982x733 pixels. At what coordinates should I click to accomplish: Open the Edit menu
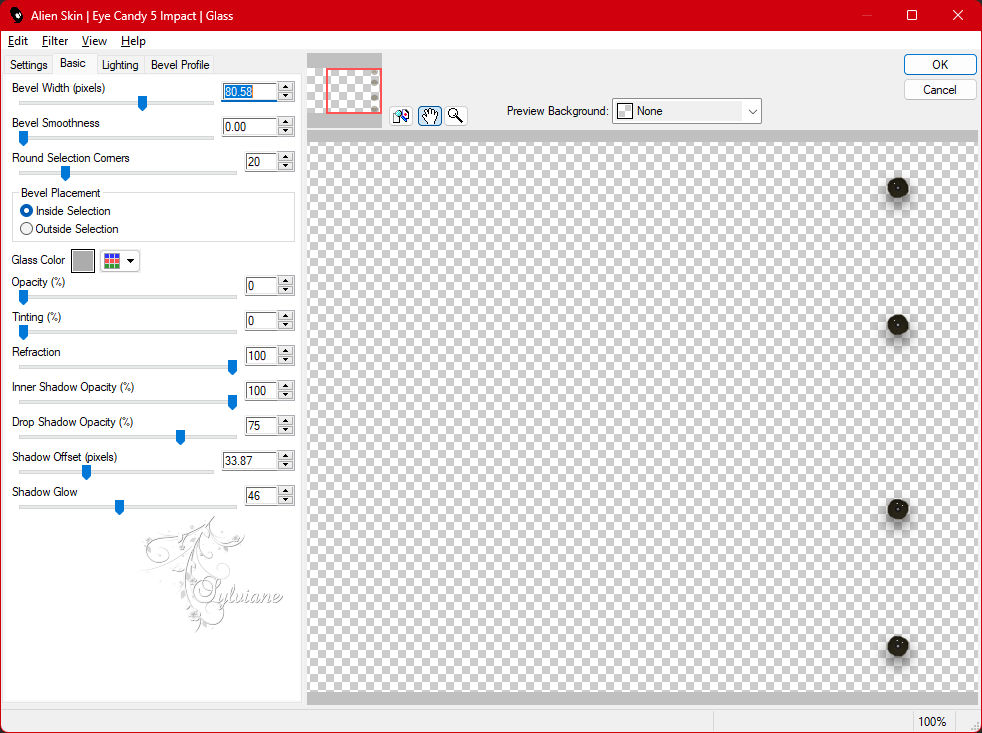[x=18, y=41]
